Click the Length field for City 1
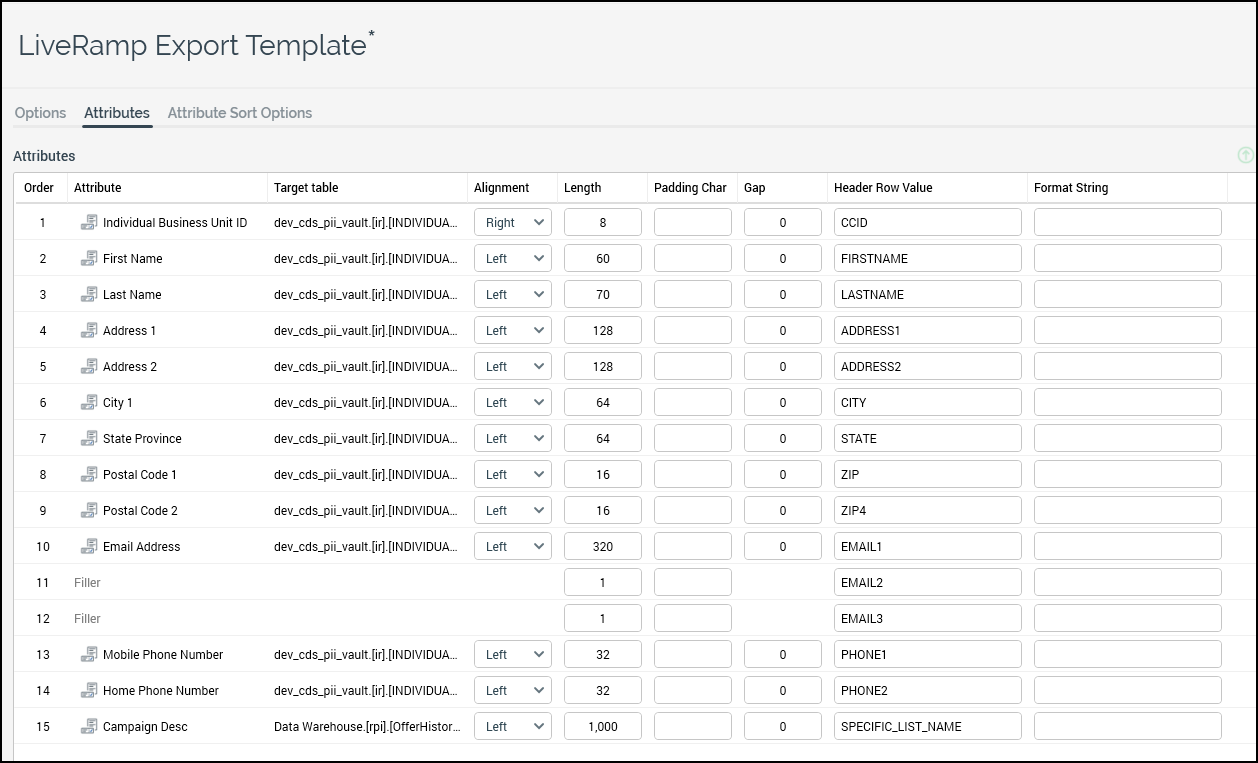 [602, 402]
